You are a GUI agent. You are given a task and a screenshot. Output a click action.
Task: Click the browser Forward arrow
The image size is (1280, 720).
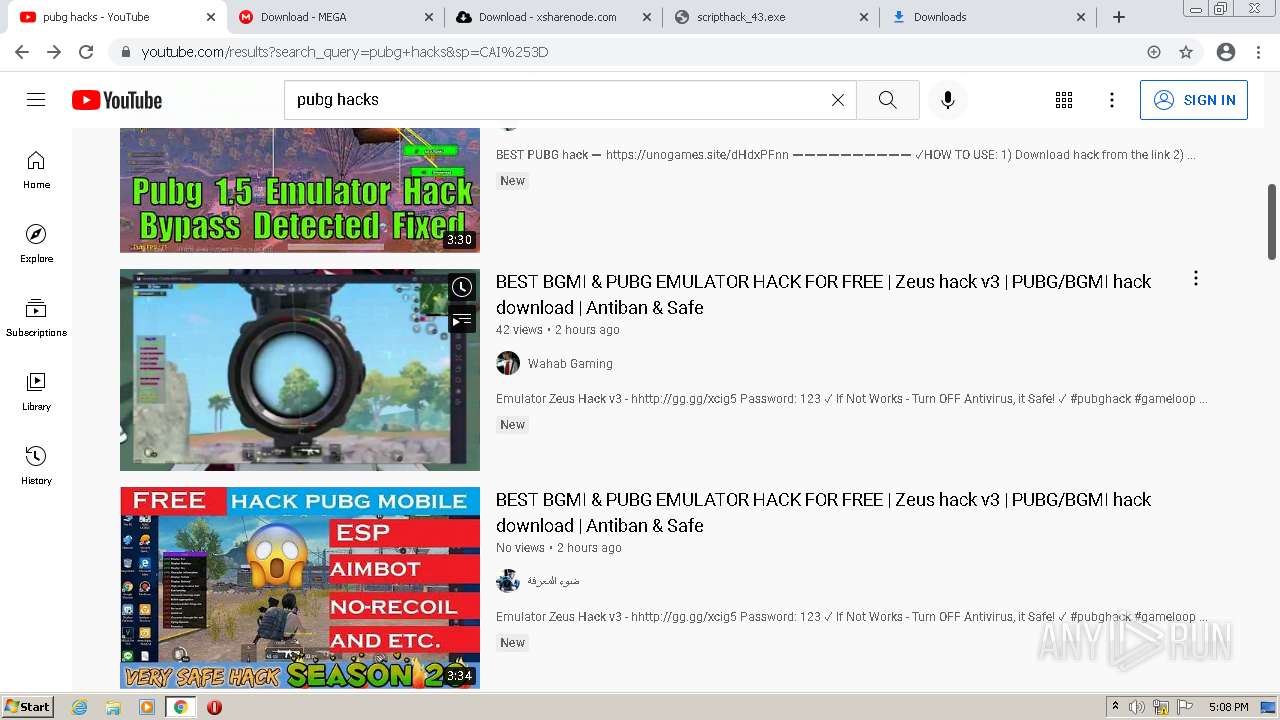(x=54, y=52)
